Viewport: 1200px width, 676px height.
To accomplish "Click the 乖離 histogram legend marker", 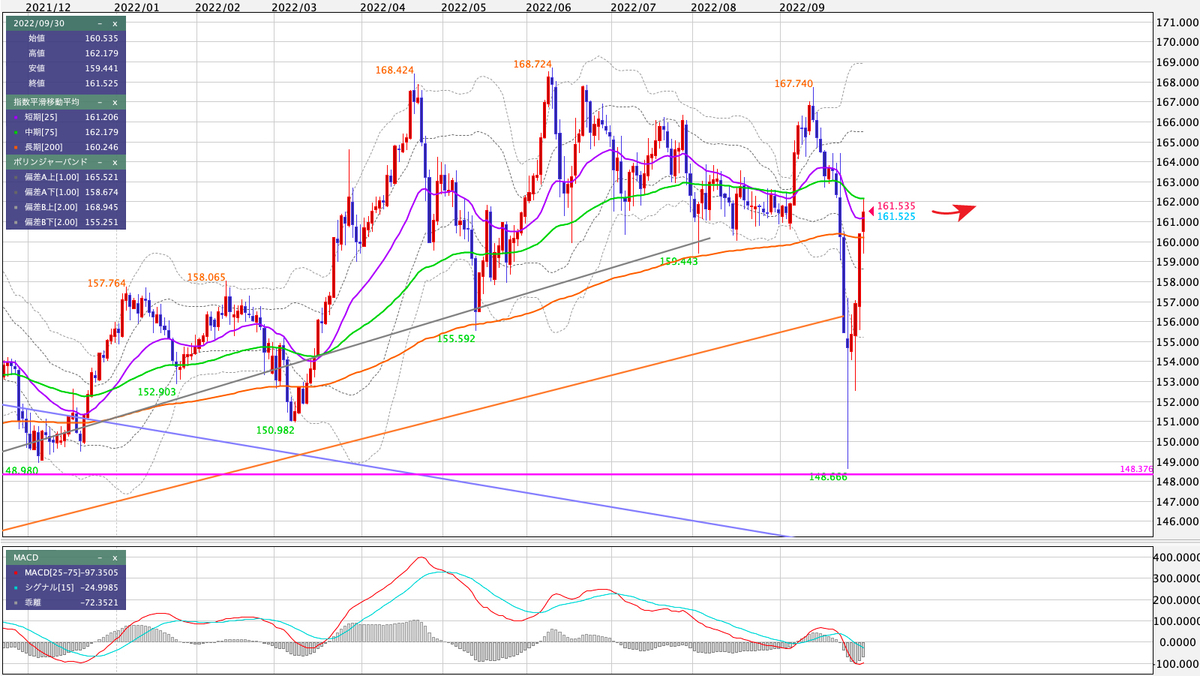I will click(16, 602).
